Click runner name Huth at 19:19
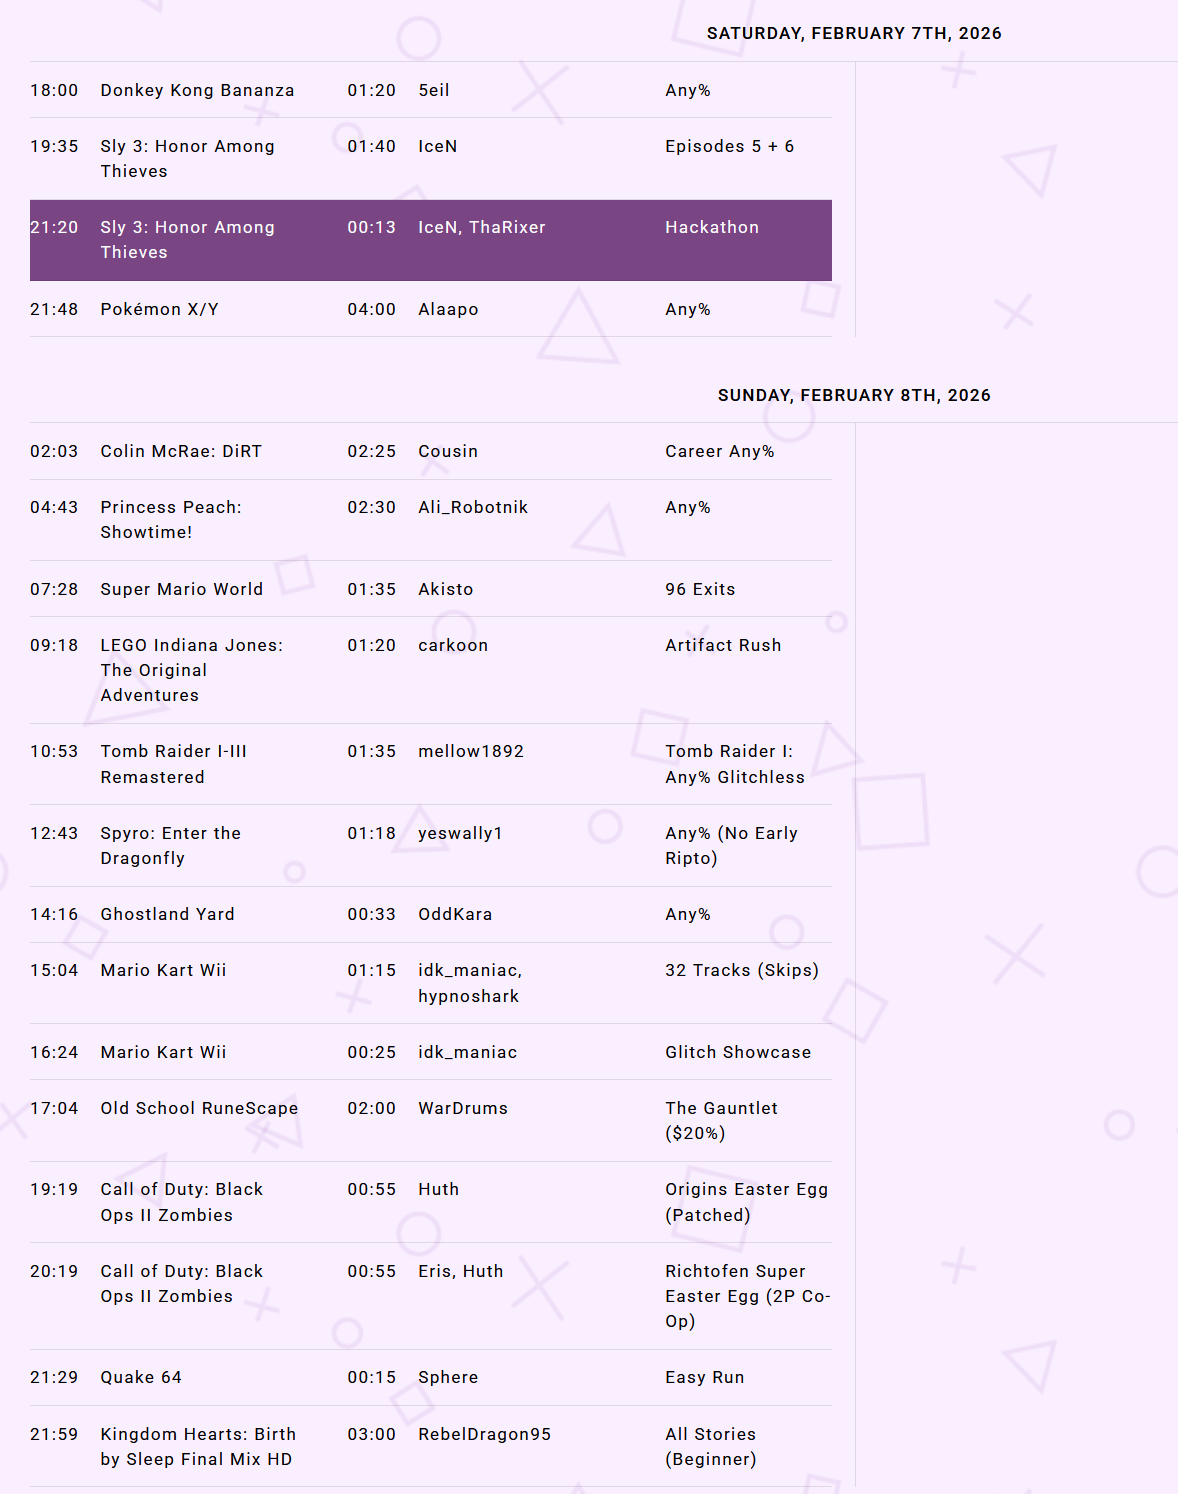 tap(438, 1189)
